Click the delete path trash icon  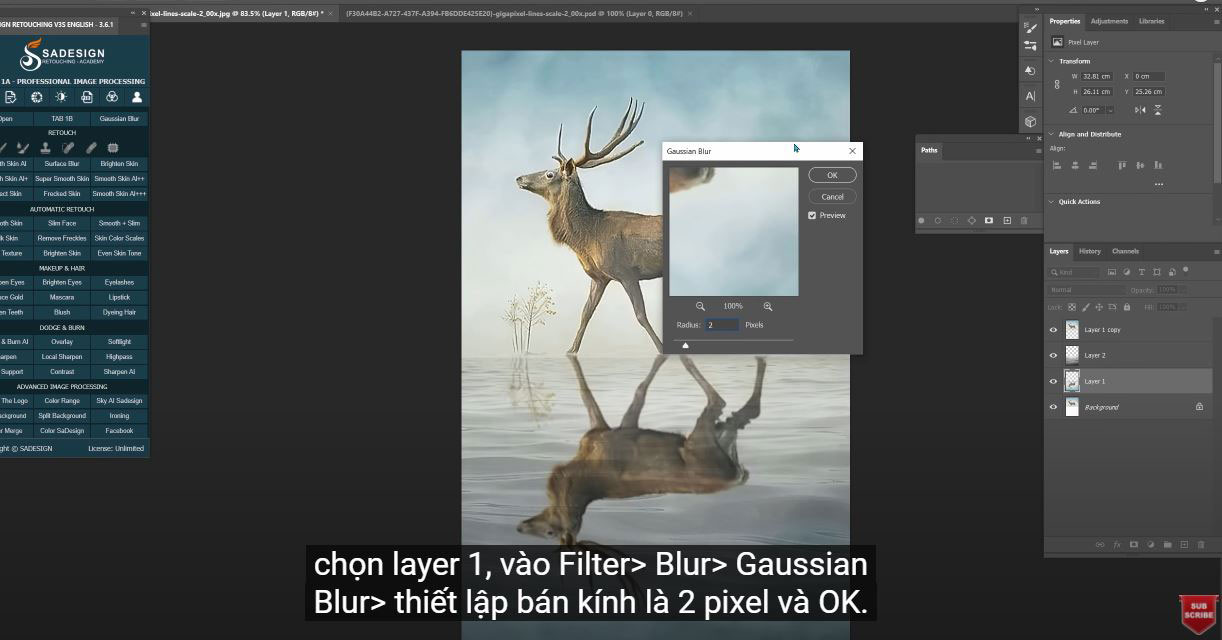[x=1024, y=220]
